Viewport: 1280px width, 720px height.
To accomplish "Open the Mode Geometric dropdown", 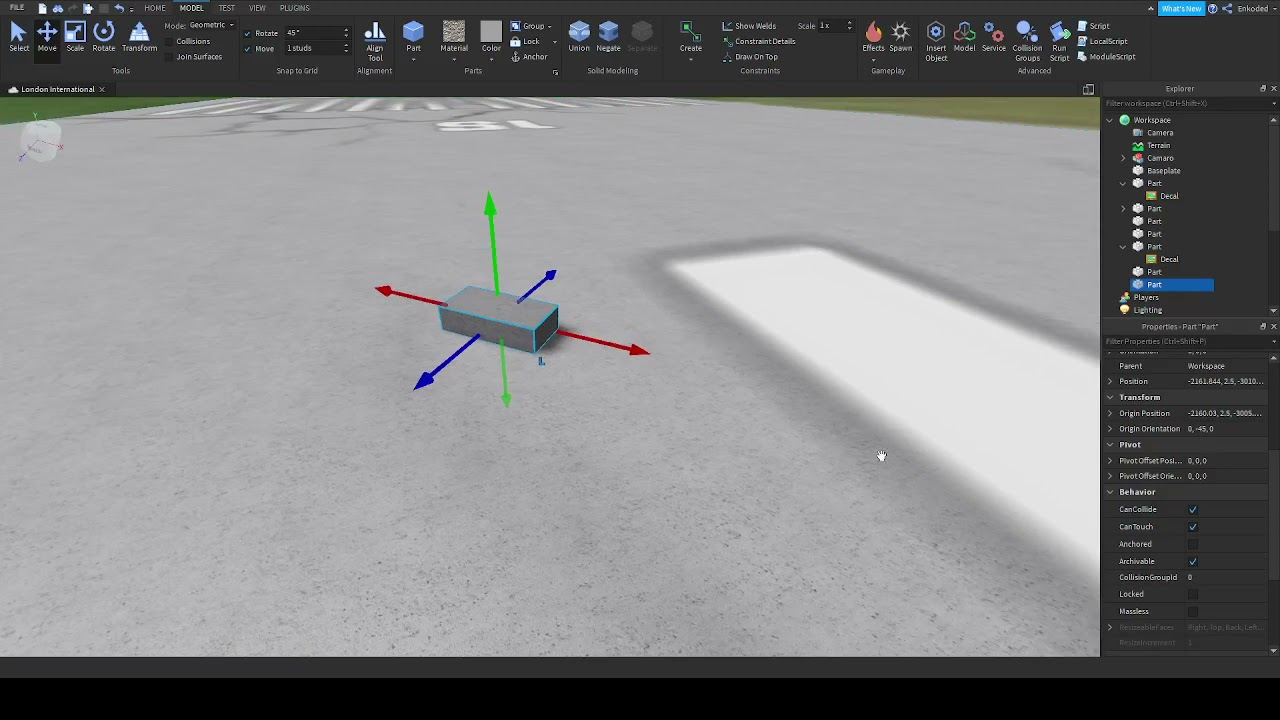I will tap(212, 25).
